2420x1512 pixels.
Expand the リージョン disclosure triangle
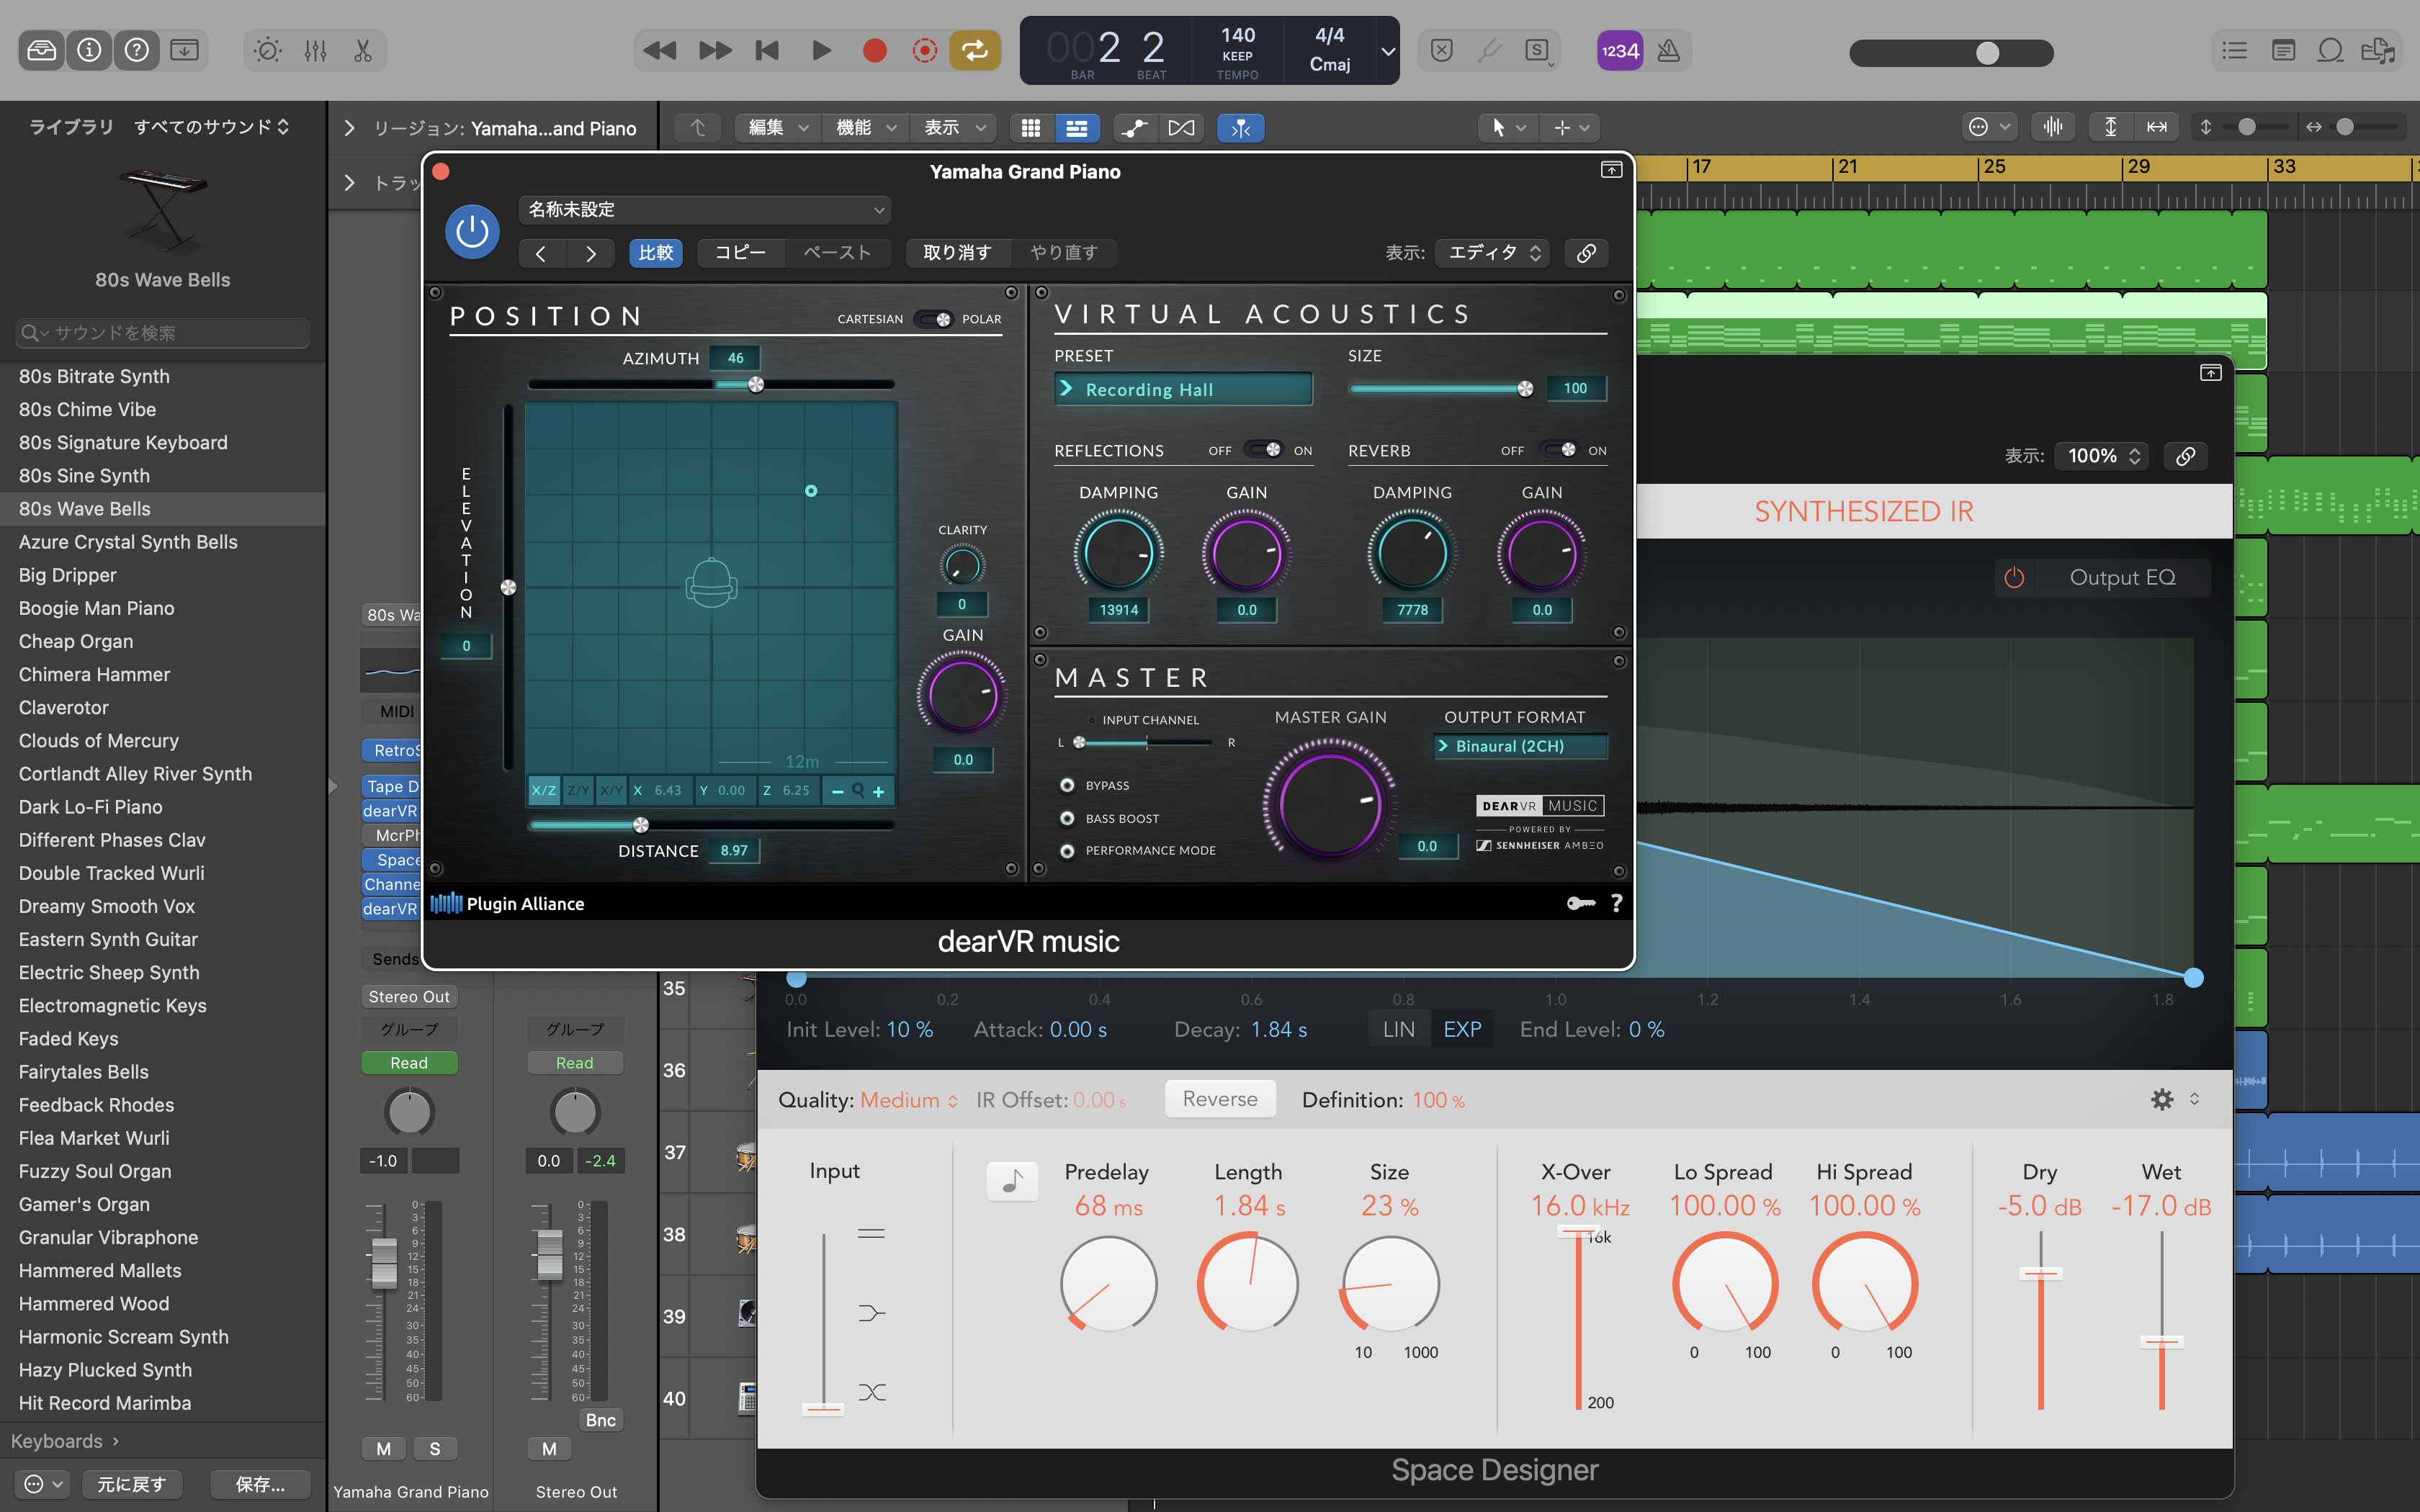349,128
